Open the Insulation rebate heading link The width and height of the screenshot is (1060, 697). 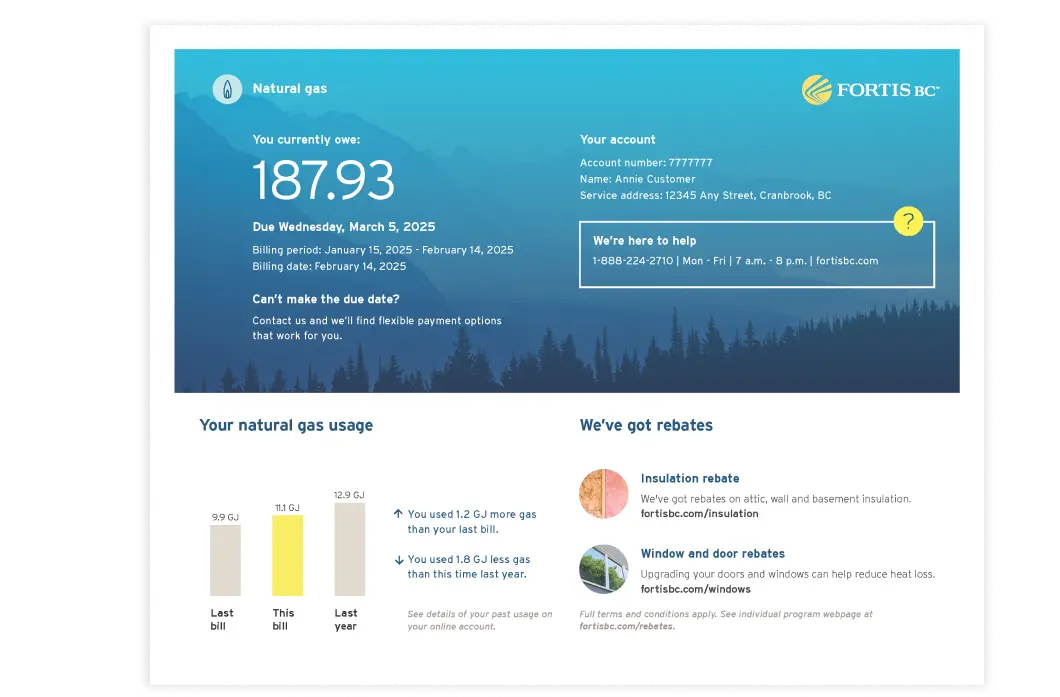click(689, 479)
